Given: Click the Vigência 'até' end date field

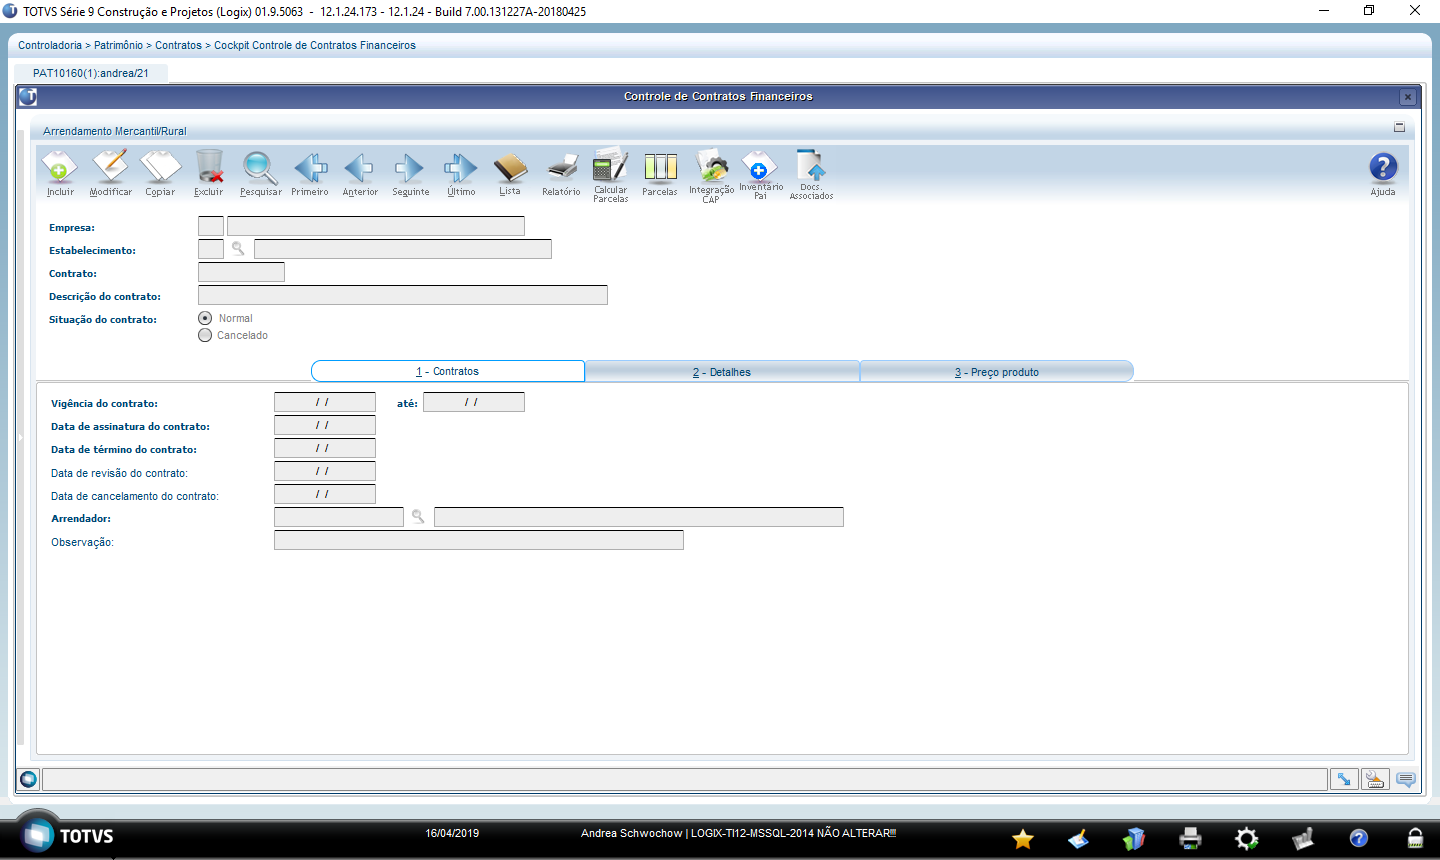Looking at the screenshot, I should 474,402.
